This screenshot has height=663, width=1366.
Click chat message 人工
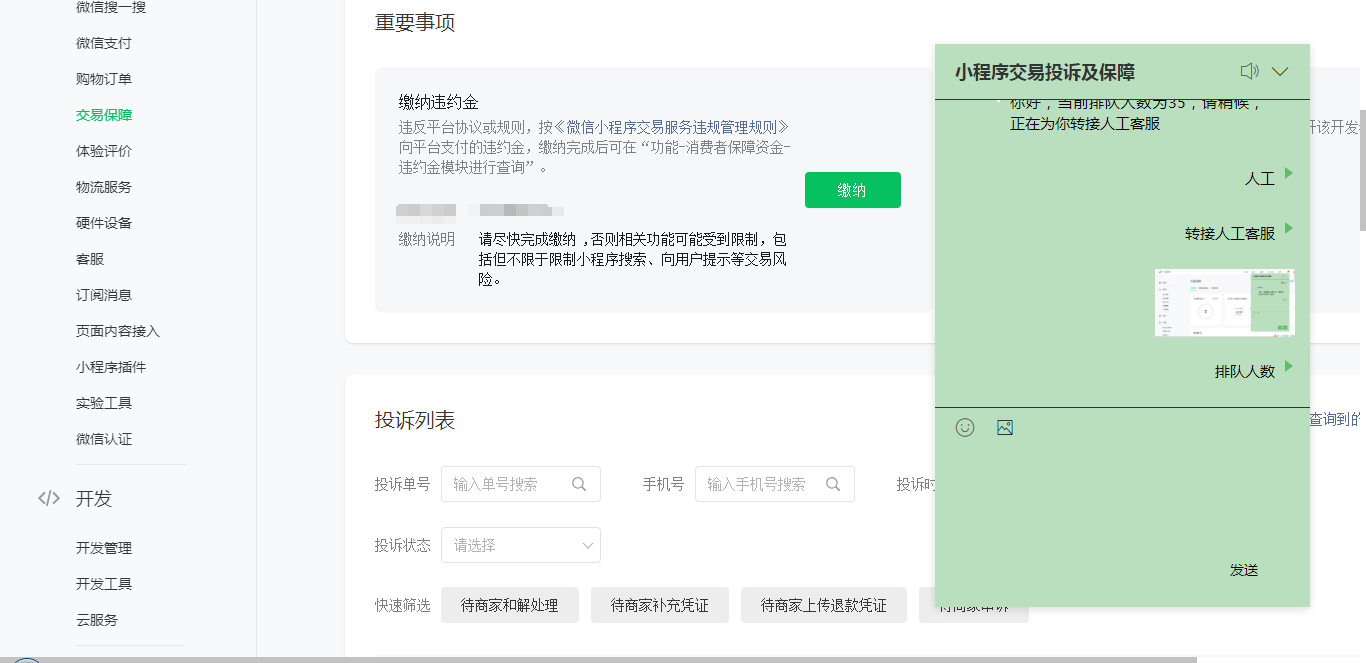coord(1260,179)
